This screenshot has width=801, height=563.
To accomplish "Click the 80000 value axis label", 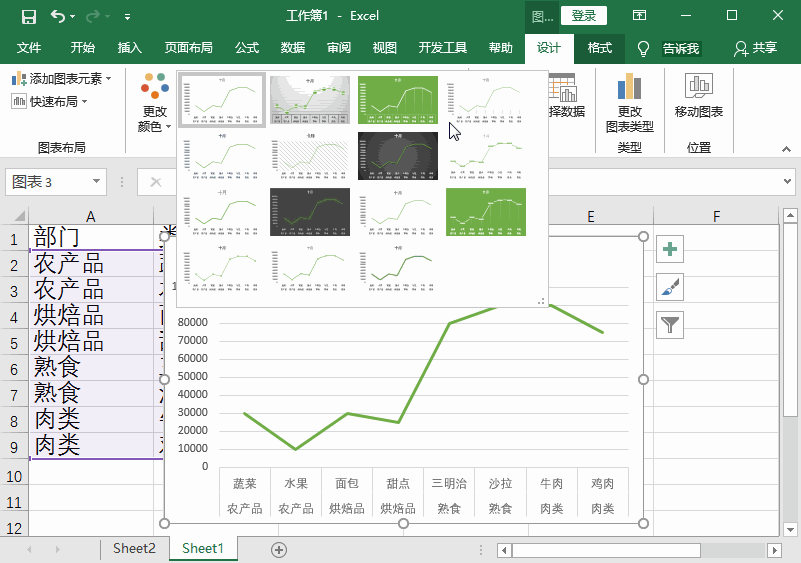I will coord(192,322).
